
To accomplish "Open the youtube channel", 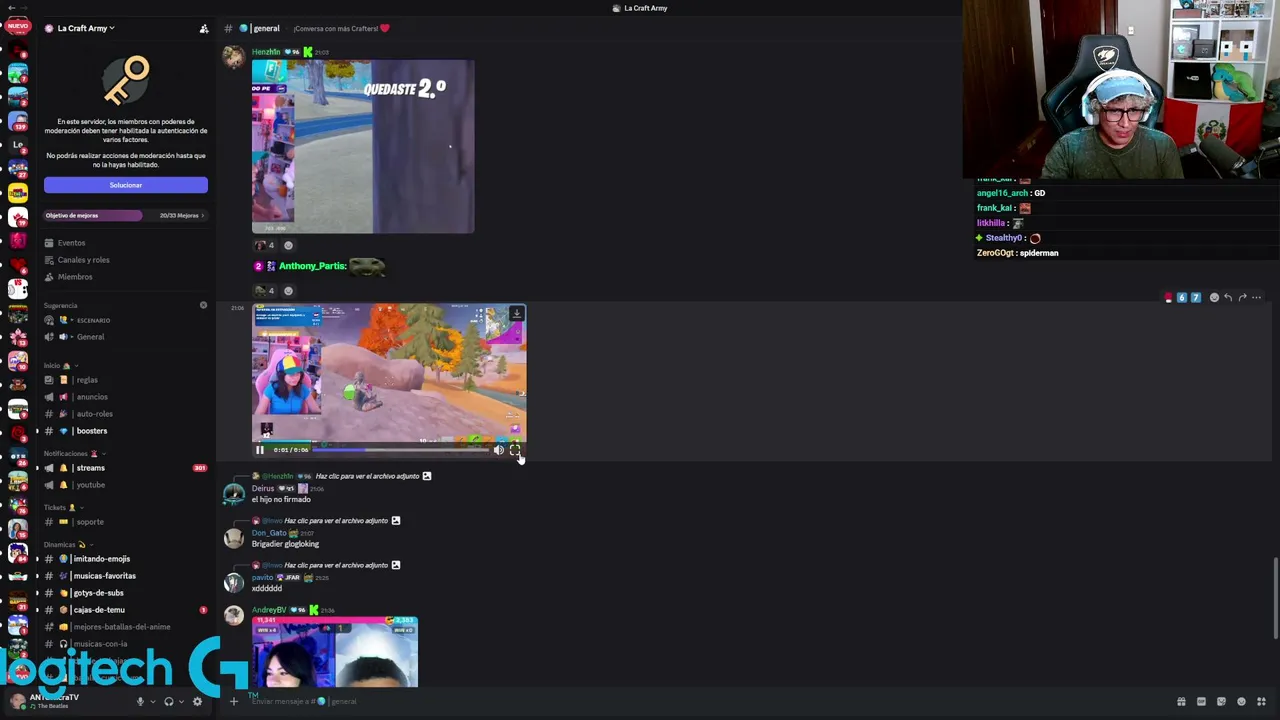I will pyautogui.click(x=90, y=485).
